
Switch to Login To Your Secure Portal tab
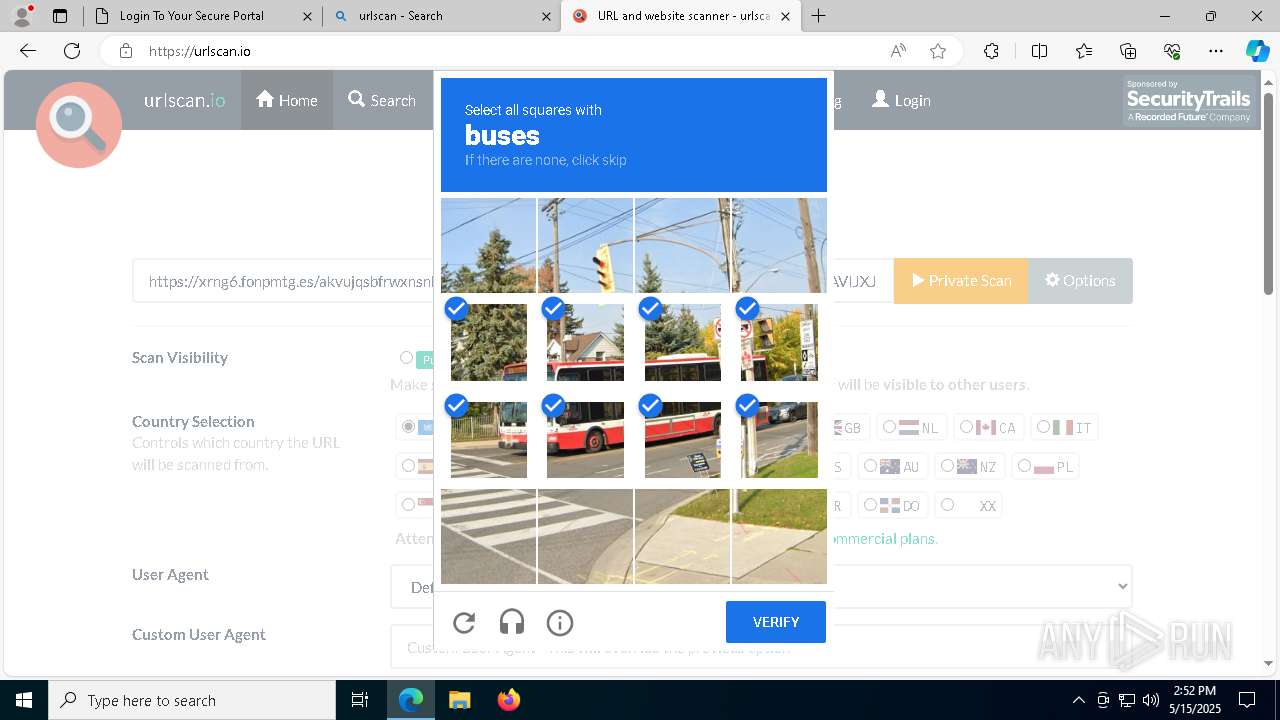[190, 16]
